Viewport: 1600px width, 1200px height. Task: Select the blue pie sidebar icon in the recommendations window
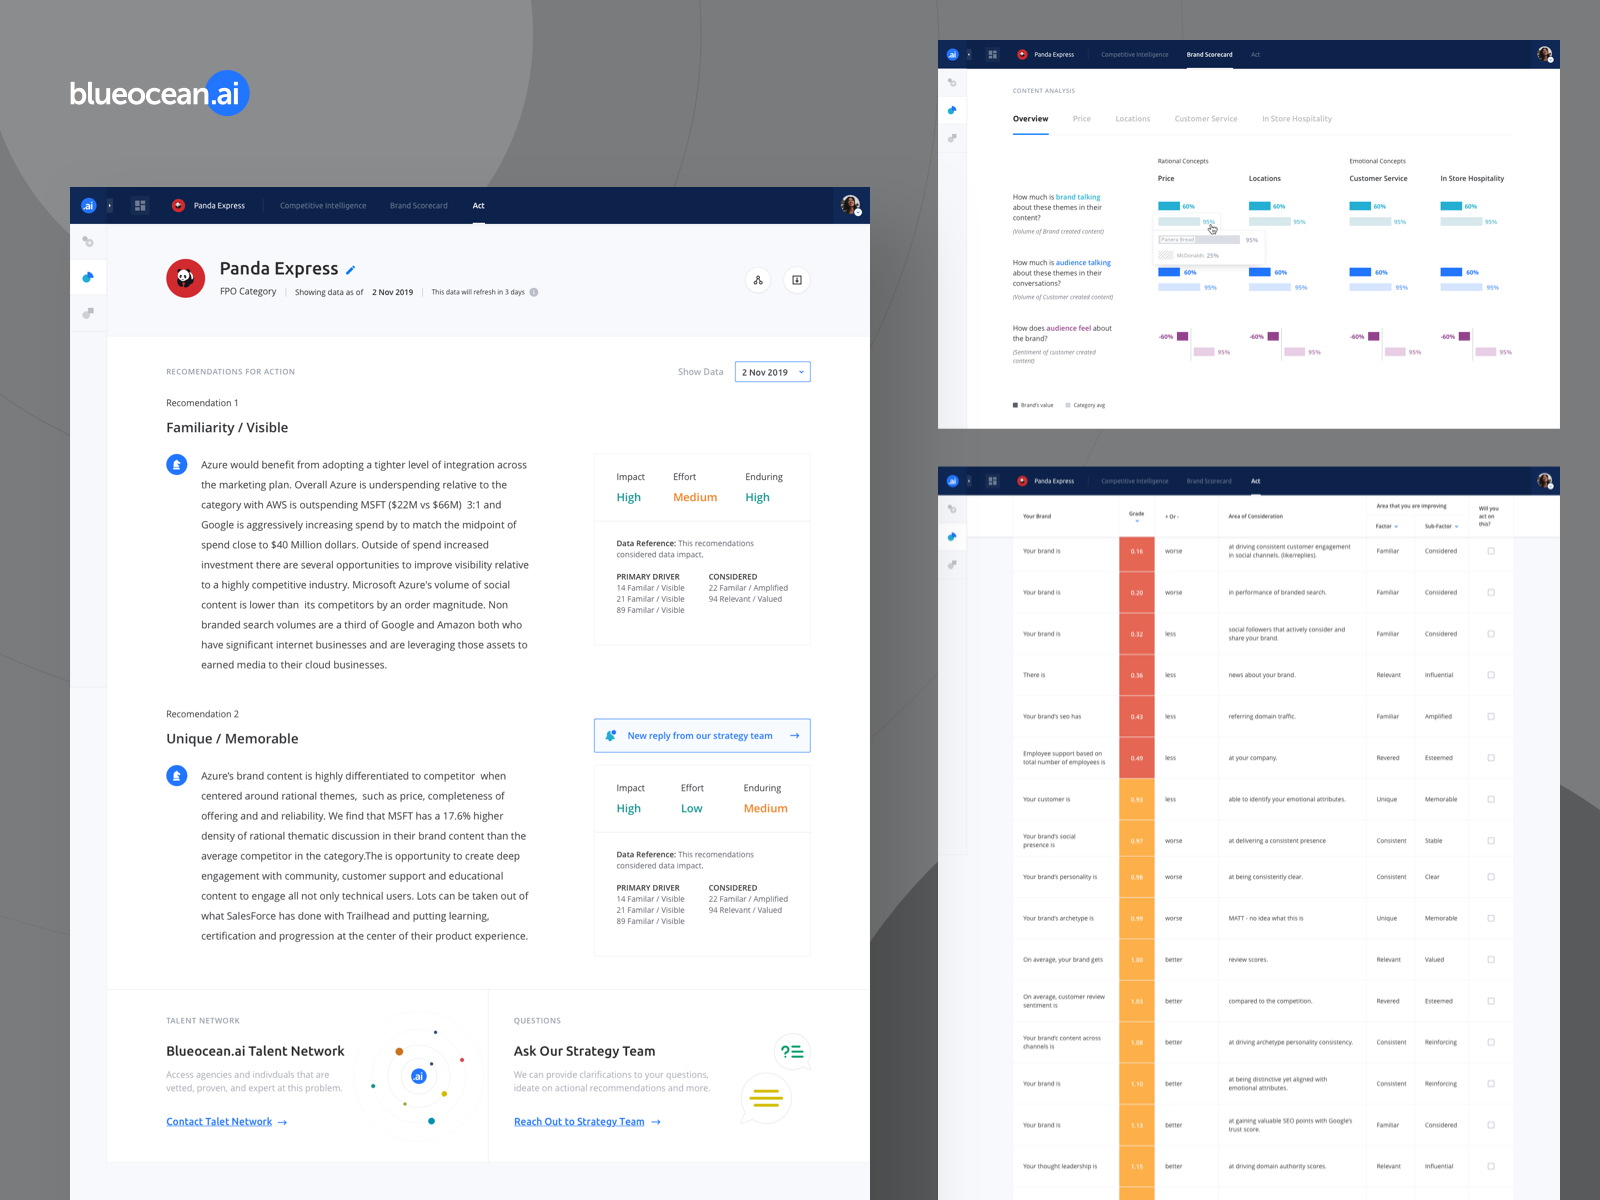point(88,277)
